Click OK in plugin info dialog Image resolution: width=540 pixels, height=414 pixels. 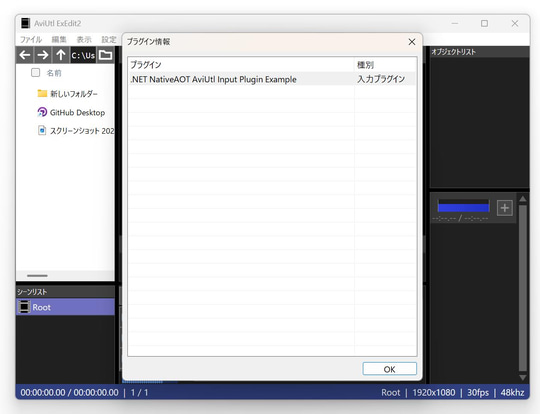point(390,369)
